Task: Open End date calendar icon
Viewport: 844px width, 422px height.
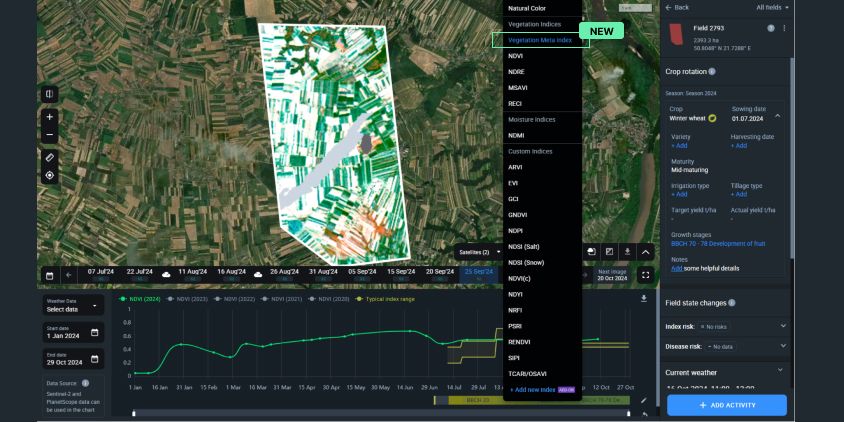Action: 95,359
